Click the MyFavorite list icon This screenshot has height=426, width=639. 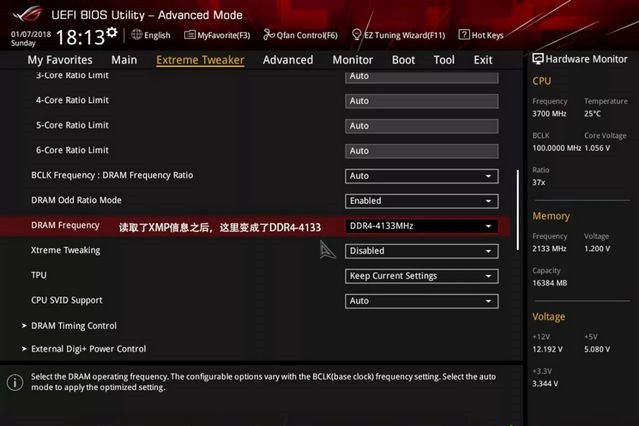pyautogui.click(x=189, y=35)
